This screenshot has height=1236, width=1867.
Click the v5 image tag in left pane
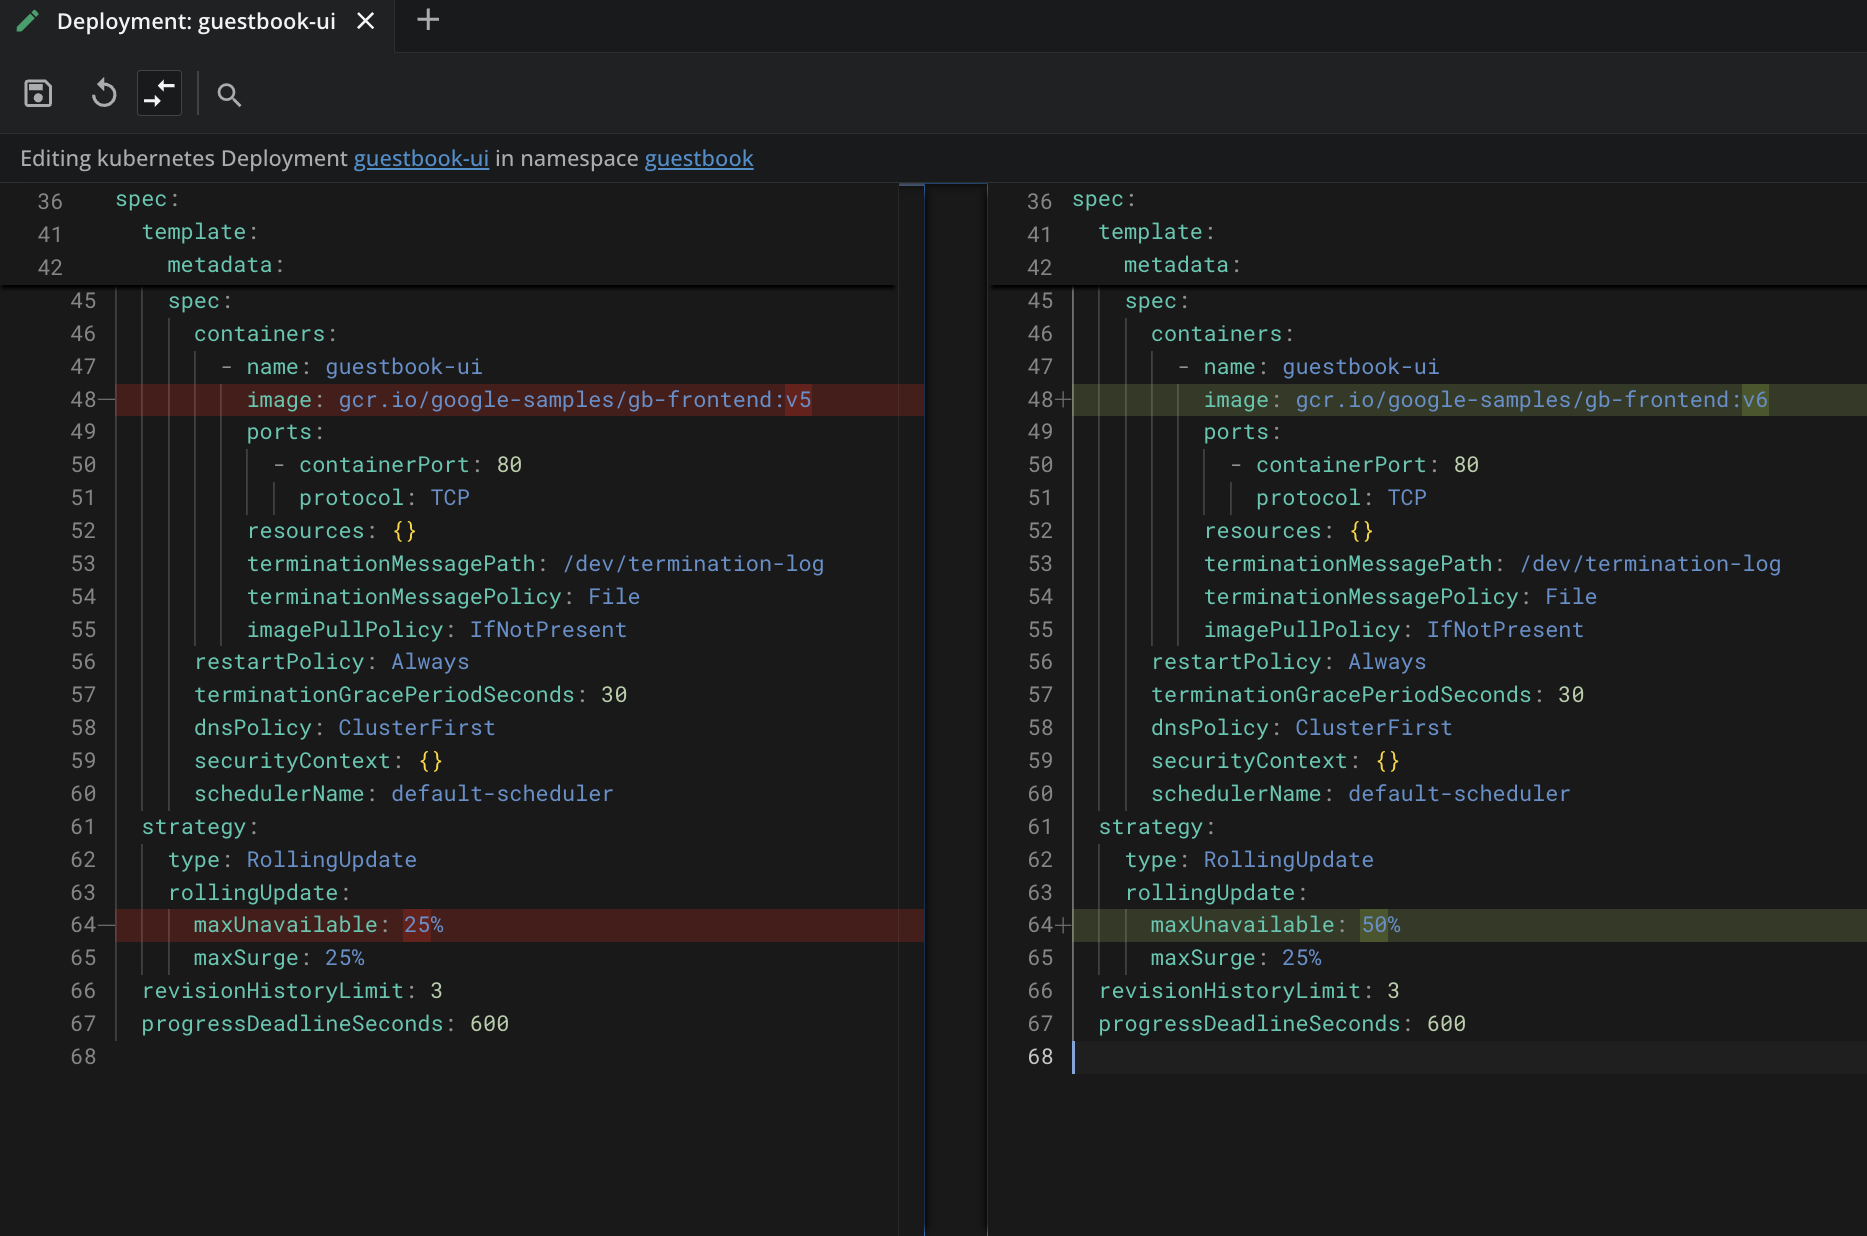click(x=798, y=400)
